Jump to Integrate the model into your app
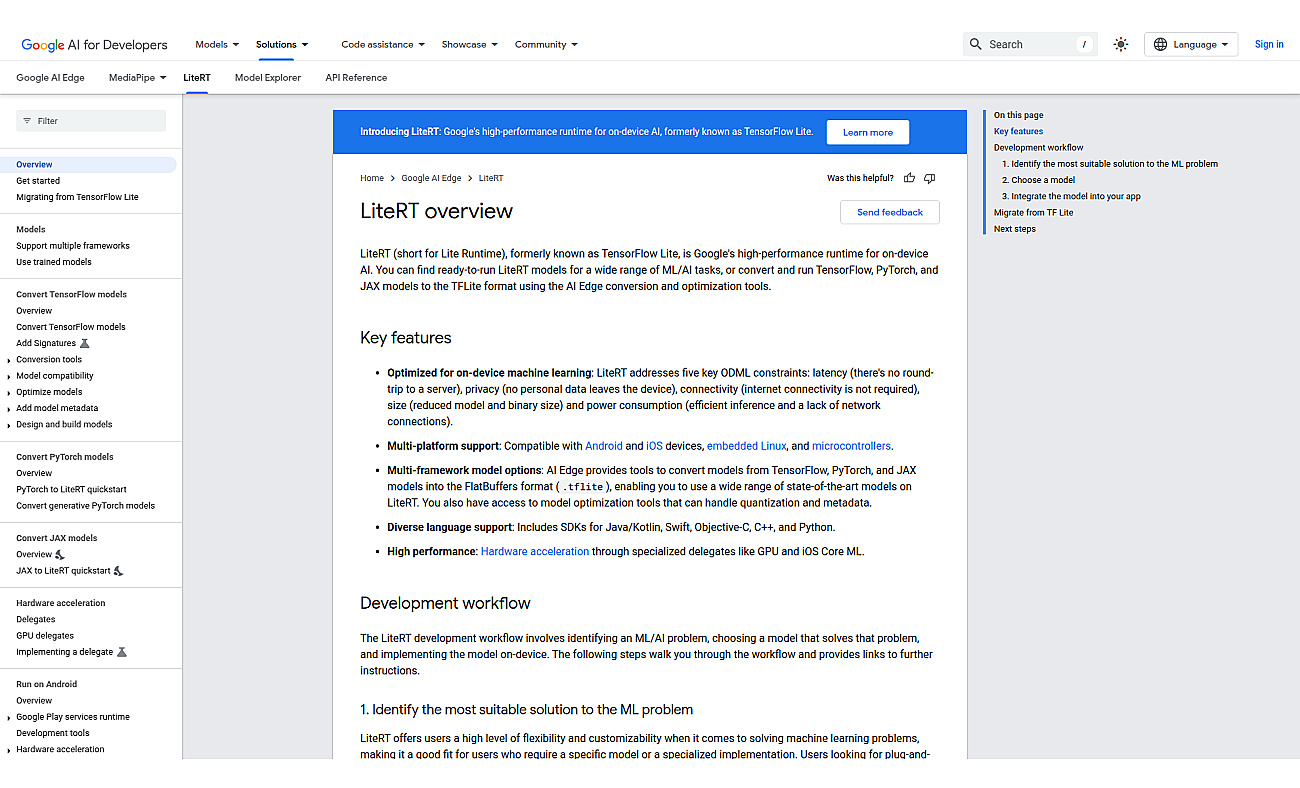This screenshot has height=788, width=1300. click(x=1071, y=197)
